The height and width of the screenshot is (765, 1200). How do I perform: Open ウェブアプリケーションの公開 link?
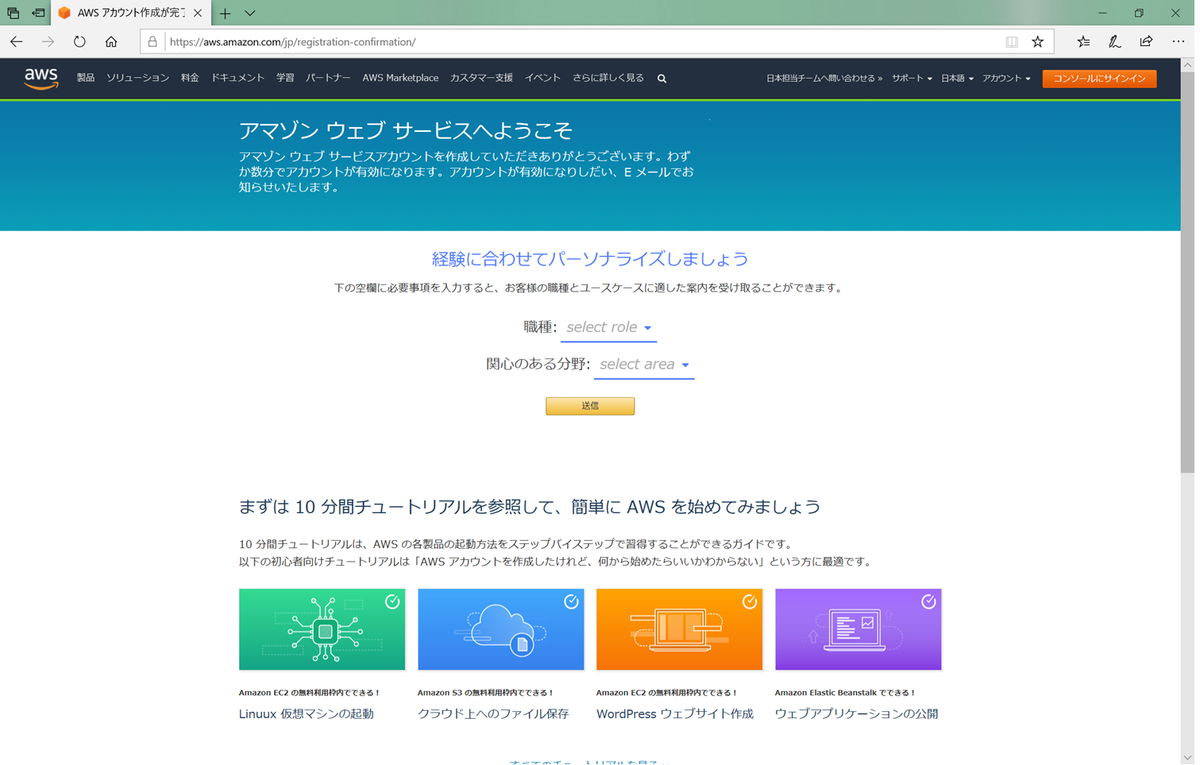[856, 714]
